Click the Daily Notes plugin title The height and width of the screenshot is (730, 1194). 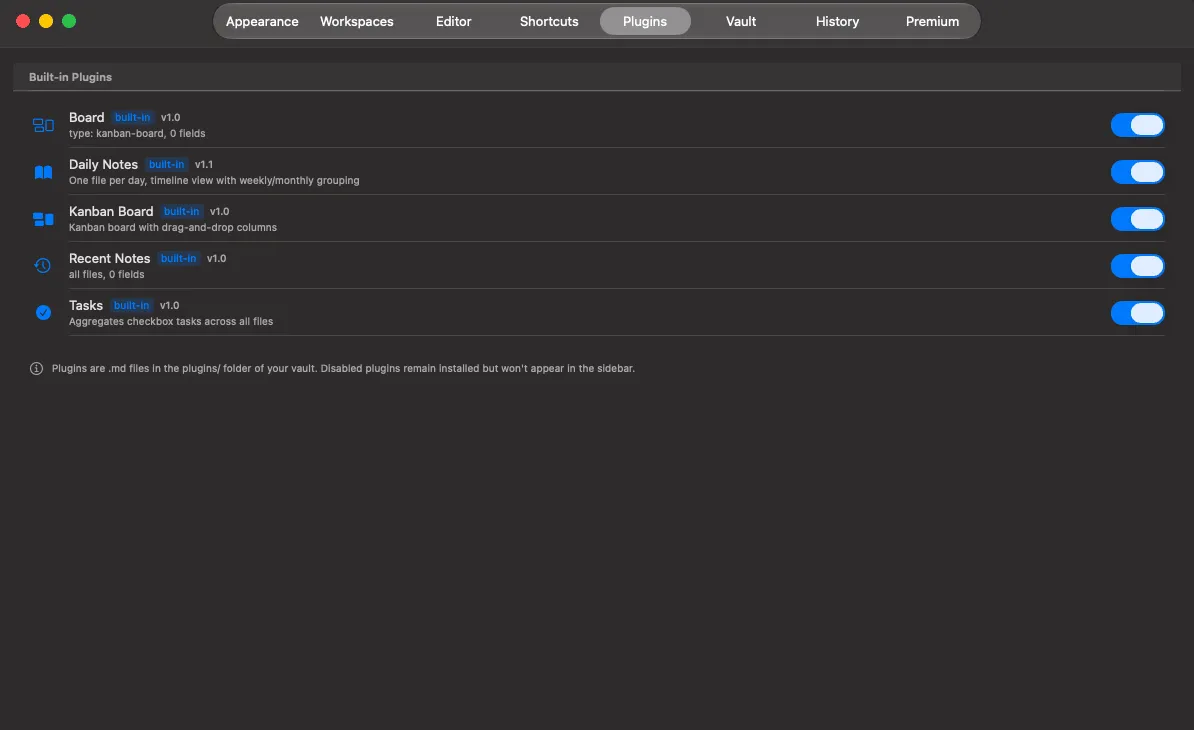click(104, 164)
